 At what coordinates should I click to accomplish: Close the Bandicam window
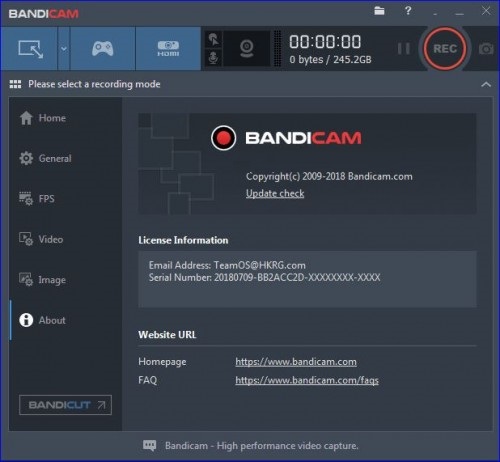coord(486,11)
